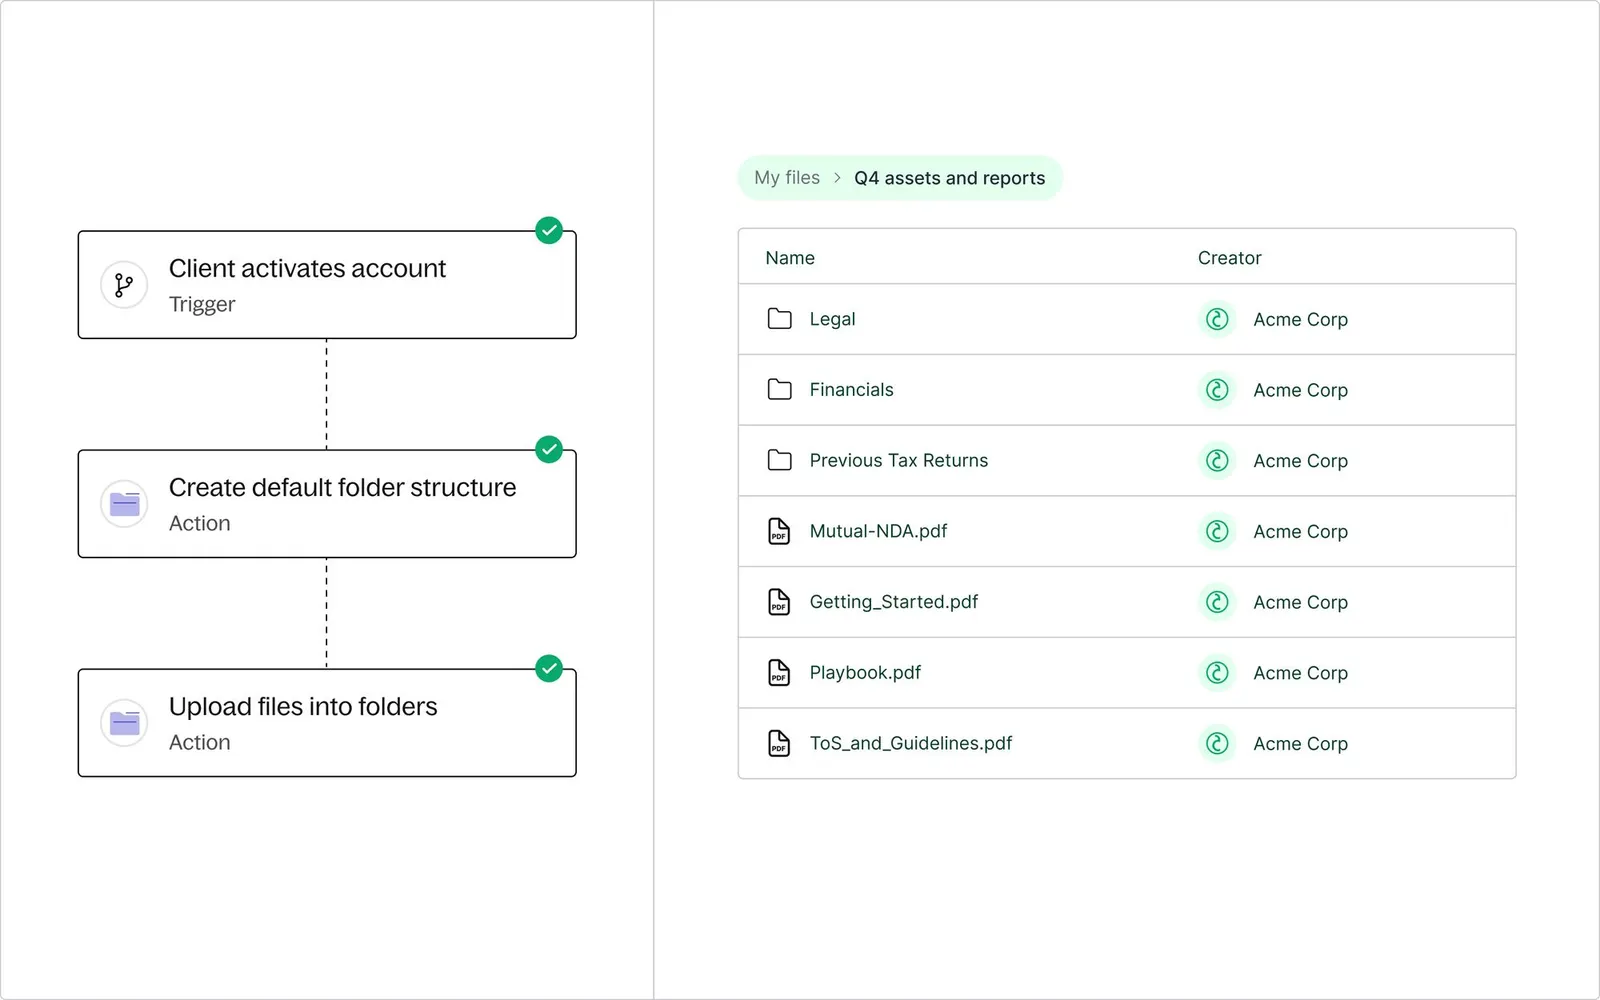Click the Acme Corp logo in the Financials row
The width and height of the screenshot is (1600, 1000).
pyautogui.click(x=1217, y=390)
